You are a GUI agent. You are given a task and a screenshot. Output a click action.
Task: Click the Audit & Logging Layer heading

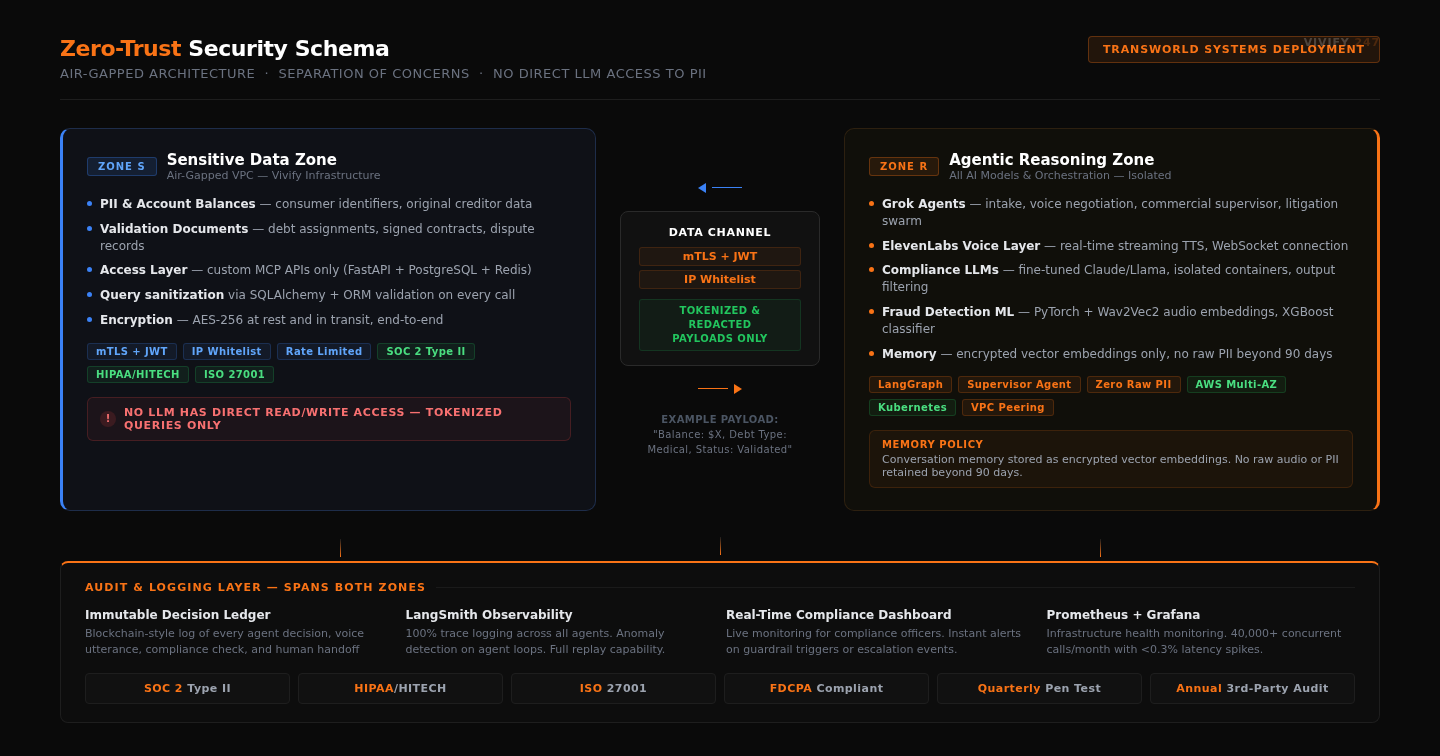click(x=255, y=588)
